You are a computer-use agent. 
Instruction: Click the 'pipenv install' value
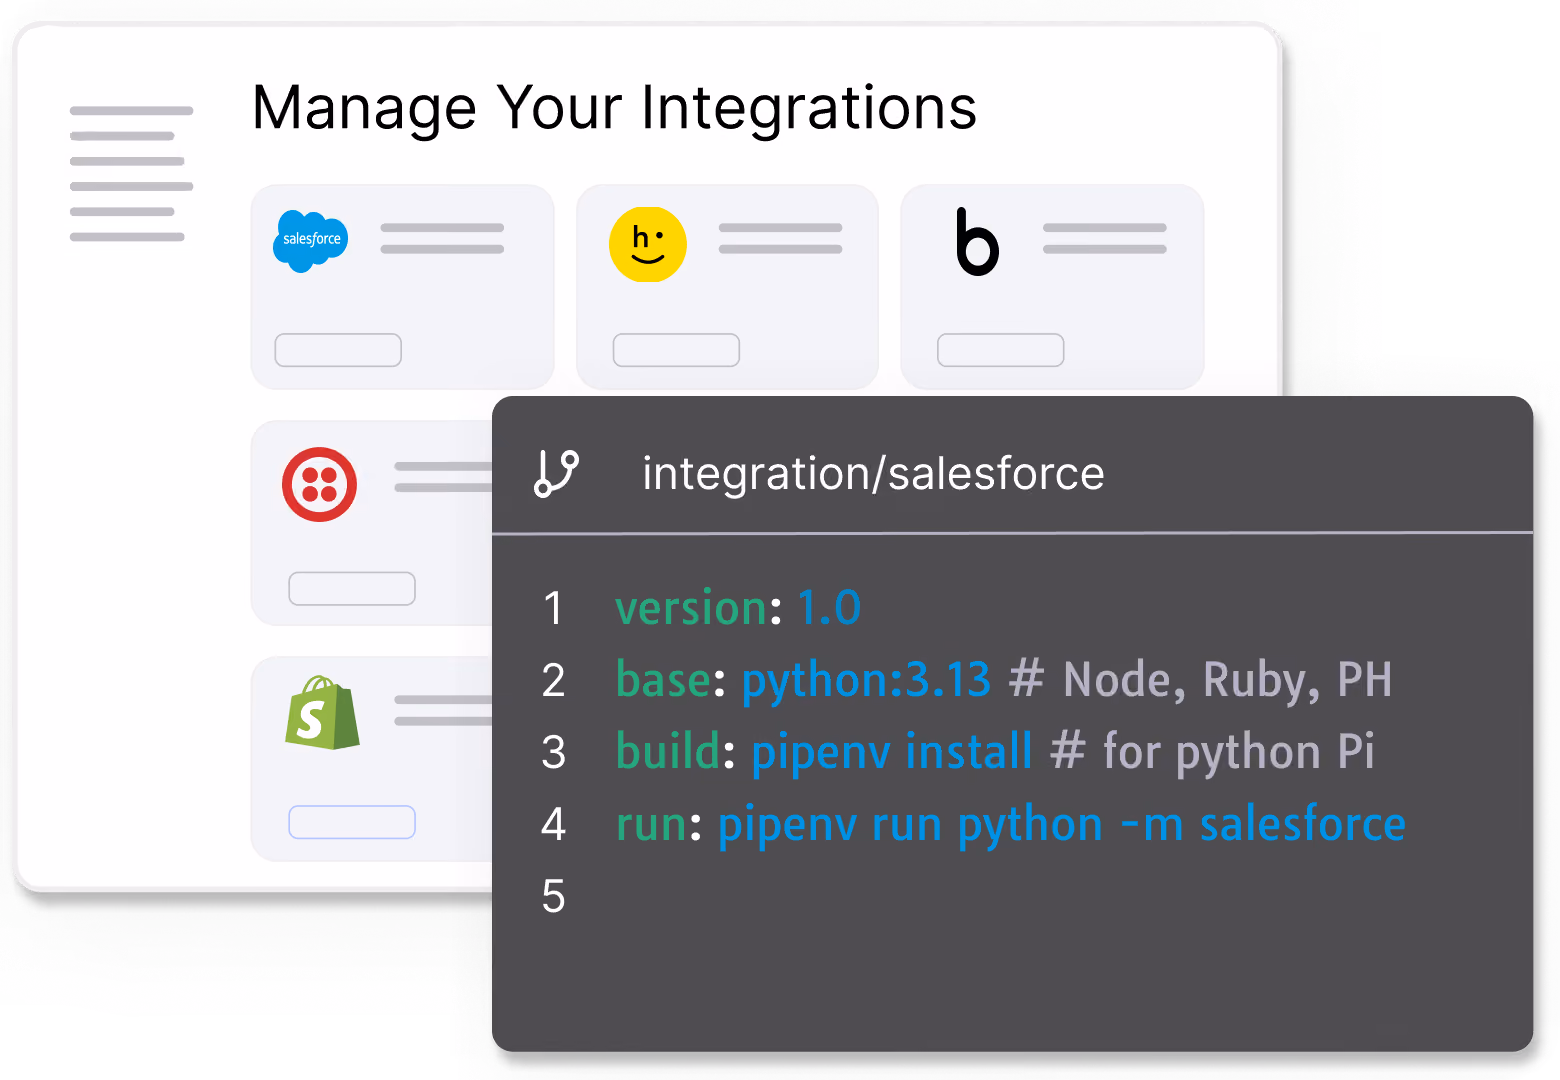tap(891, 753)
